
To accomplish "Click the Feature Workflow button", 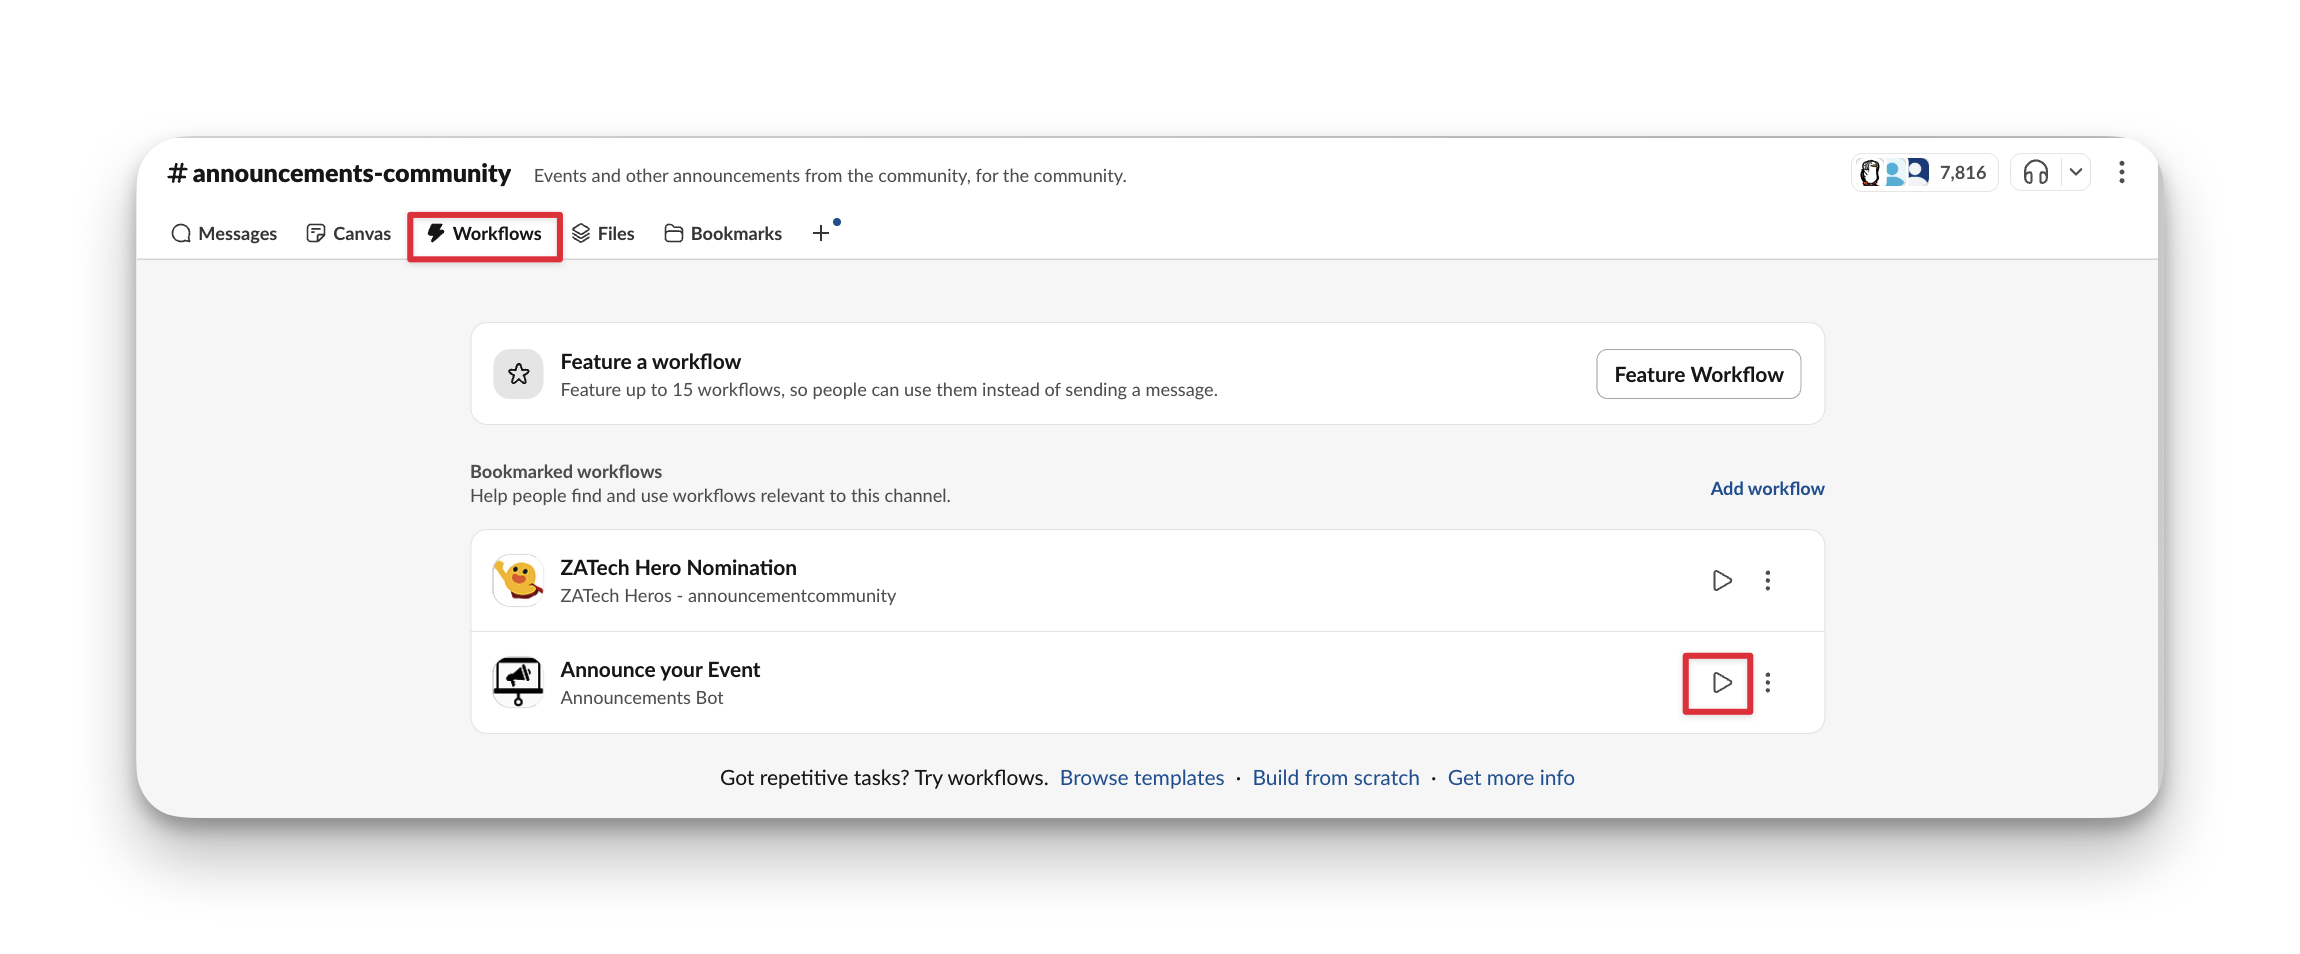I will pyautogui.click(x=1698, y=373).
